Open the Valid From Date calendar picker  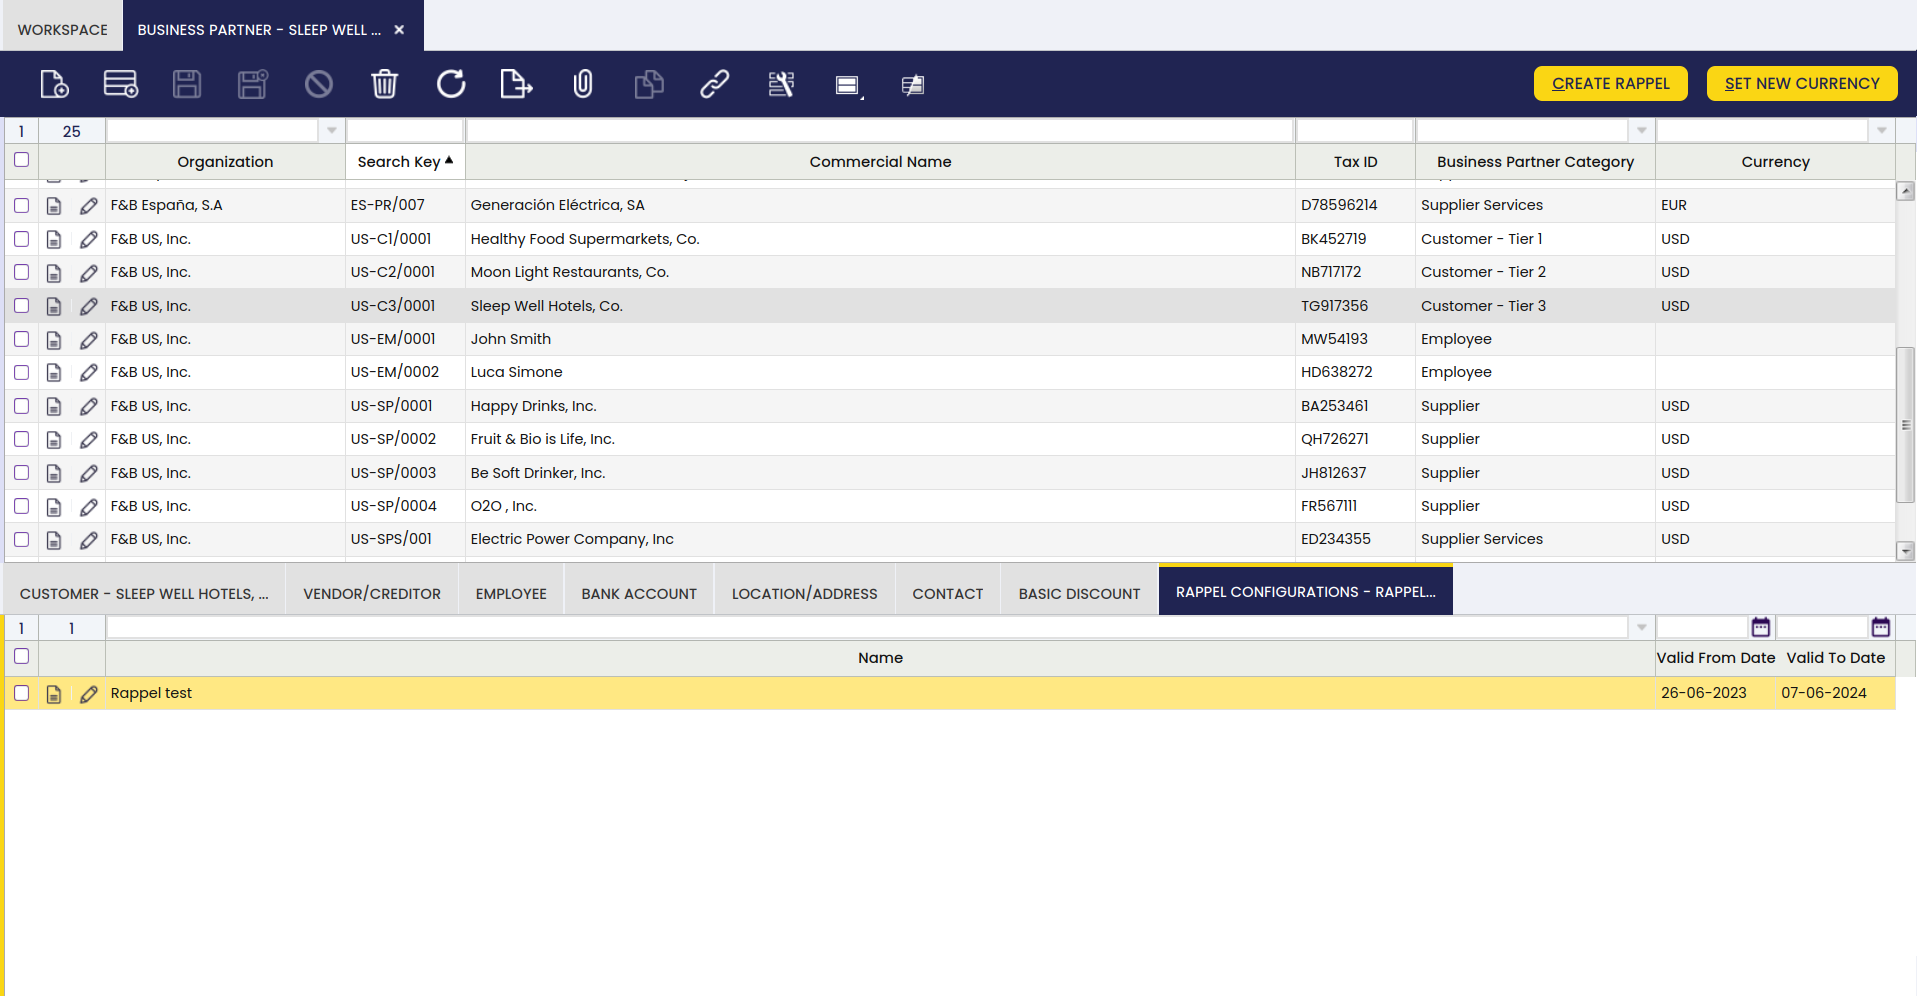click(x=1761, y=627)
